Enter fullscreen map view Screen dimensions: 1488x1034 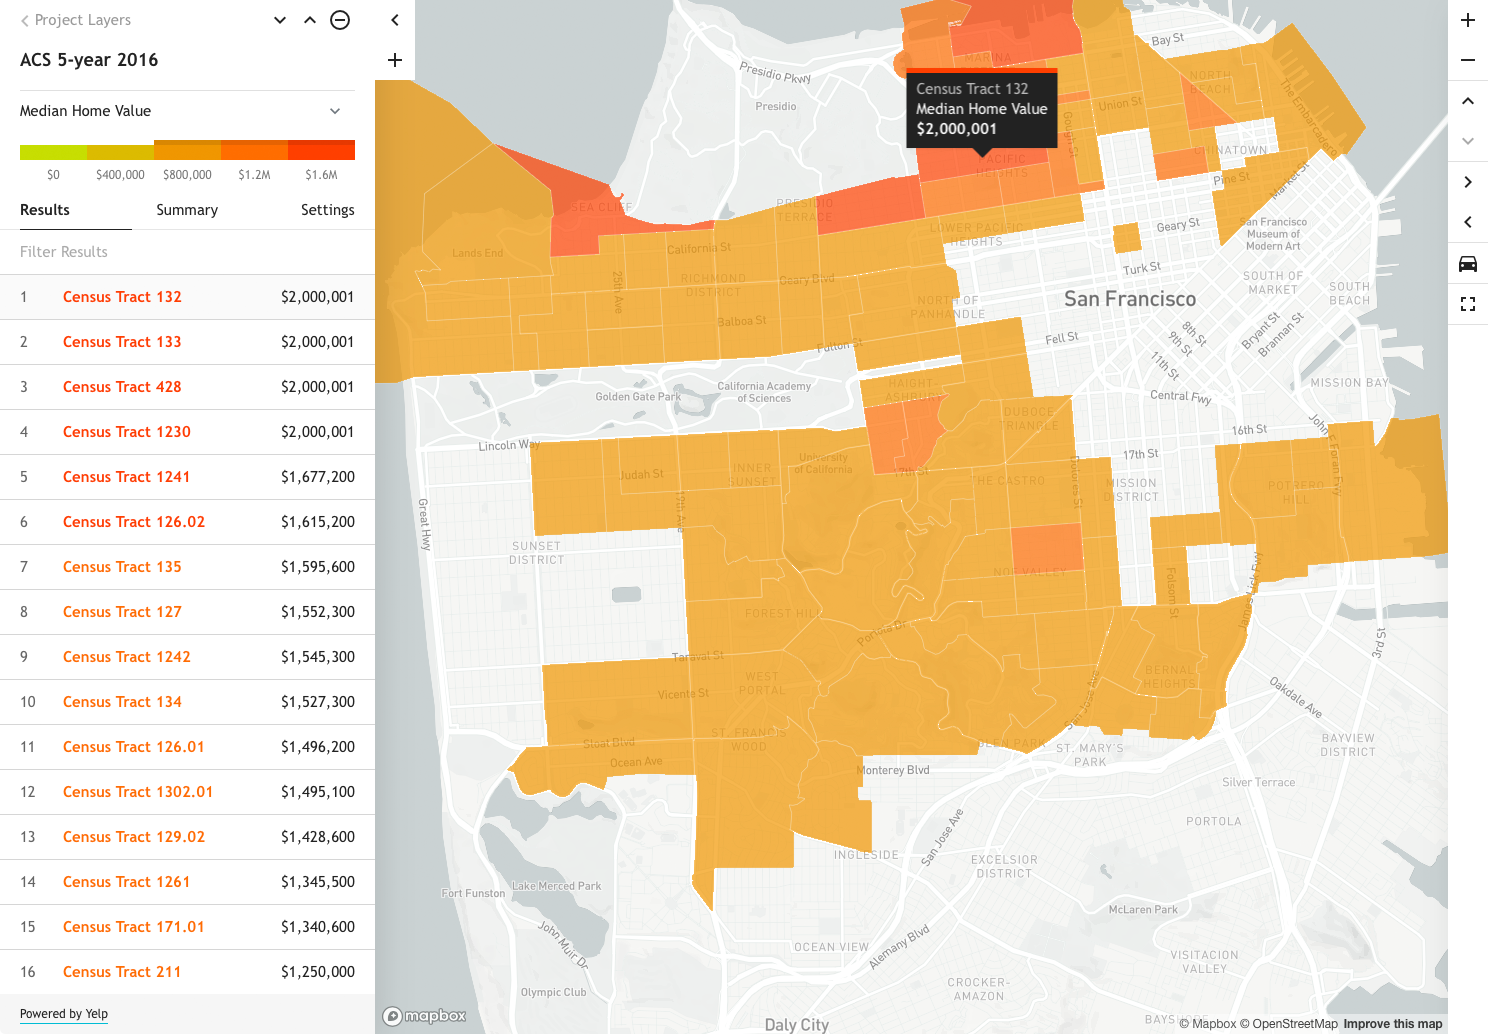[x=1468, y=304]
